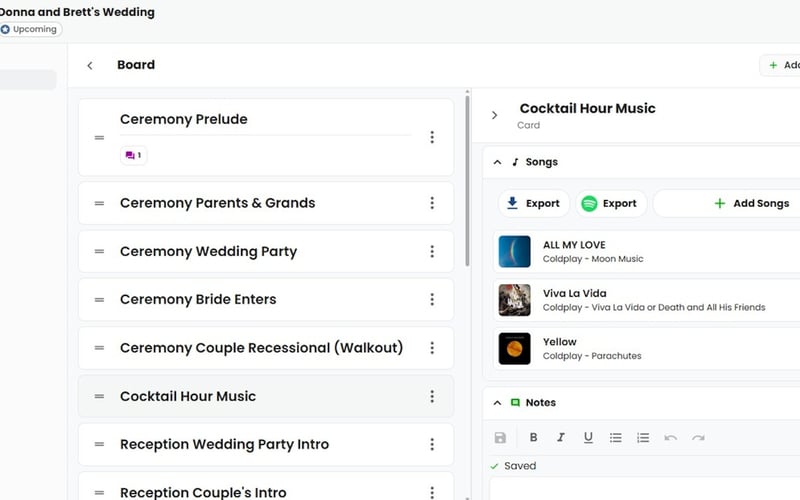Open the Ceremony Wedding Party three-dot menu
Screen dimensions: 800x500
pyautogui.click(x=432, y=252)
